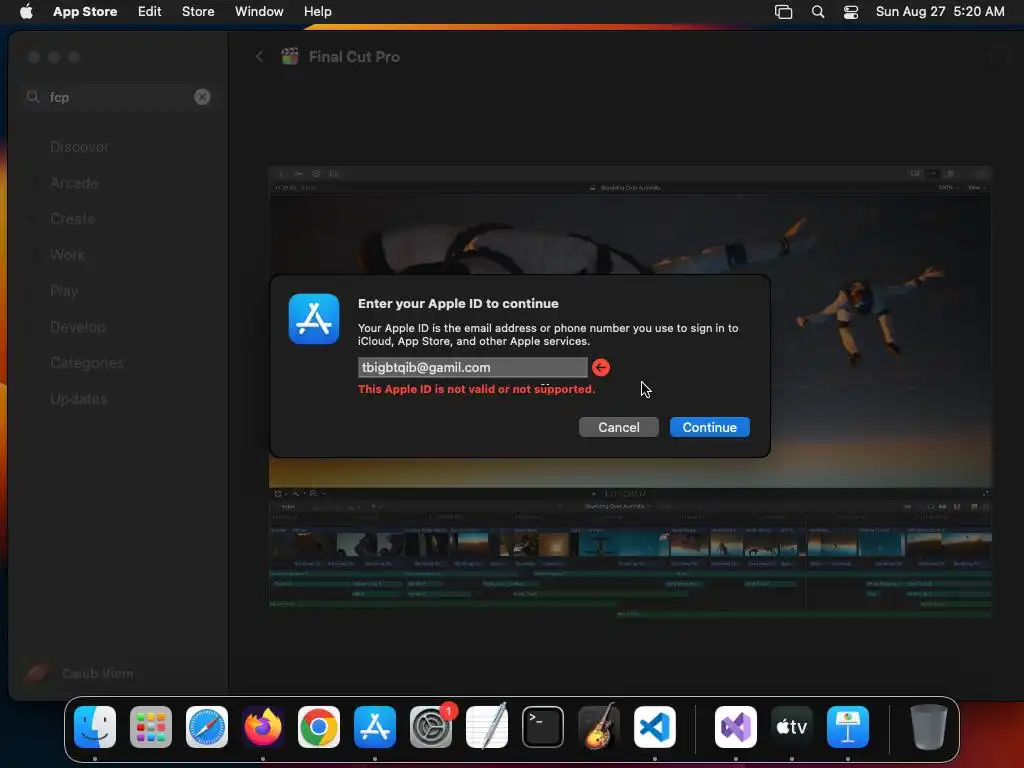Open TextEdit from the Dock
The width and height of the screenshot is (1024, 768).
pyautogui.click(x=487, y=727)
